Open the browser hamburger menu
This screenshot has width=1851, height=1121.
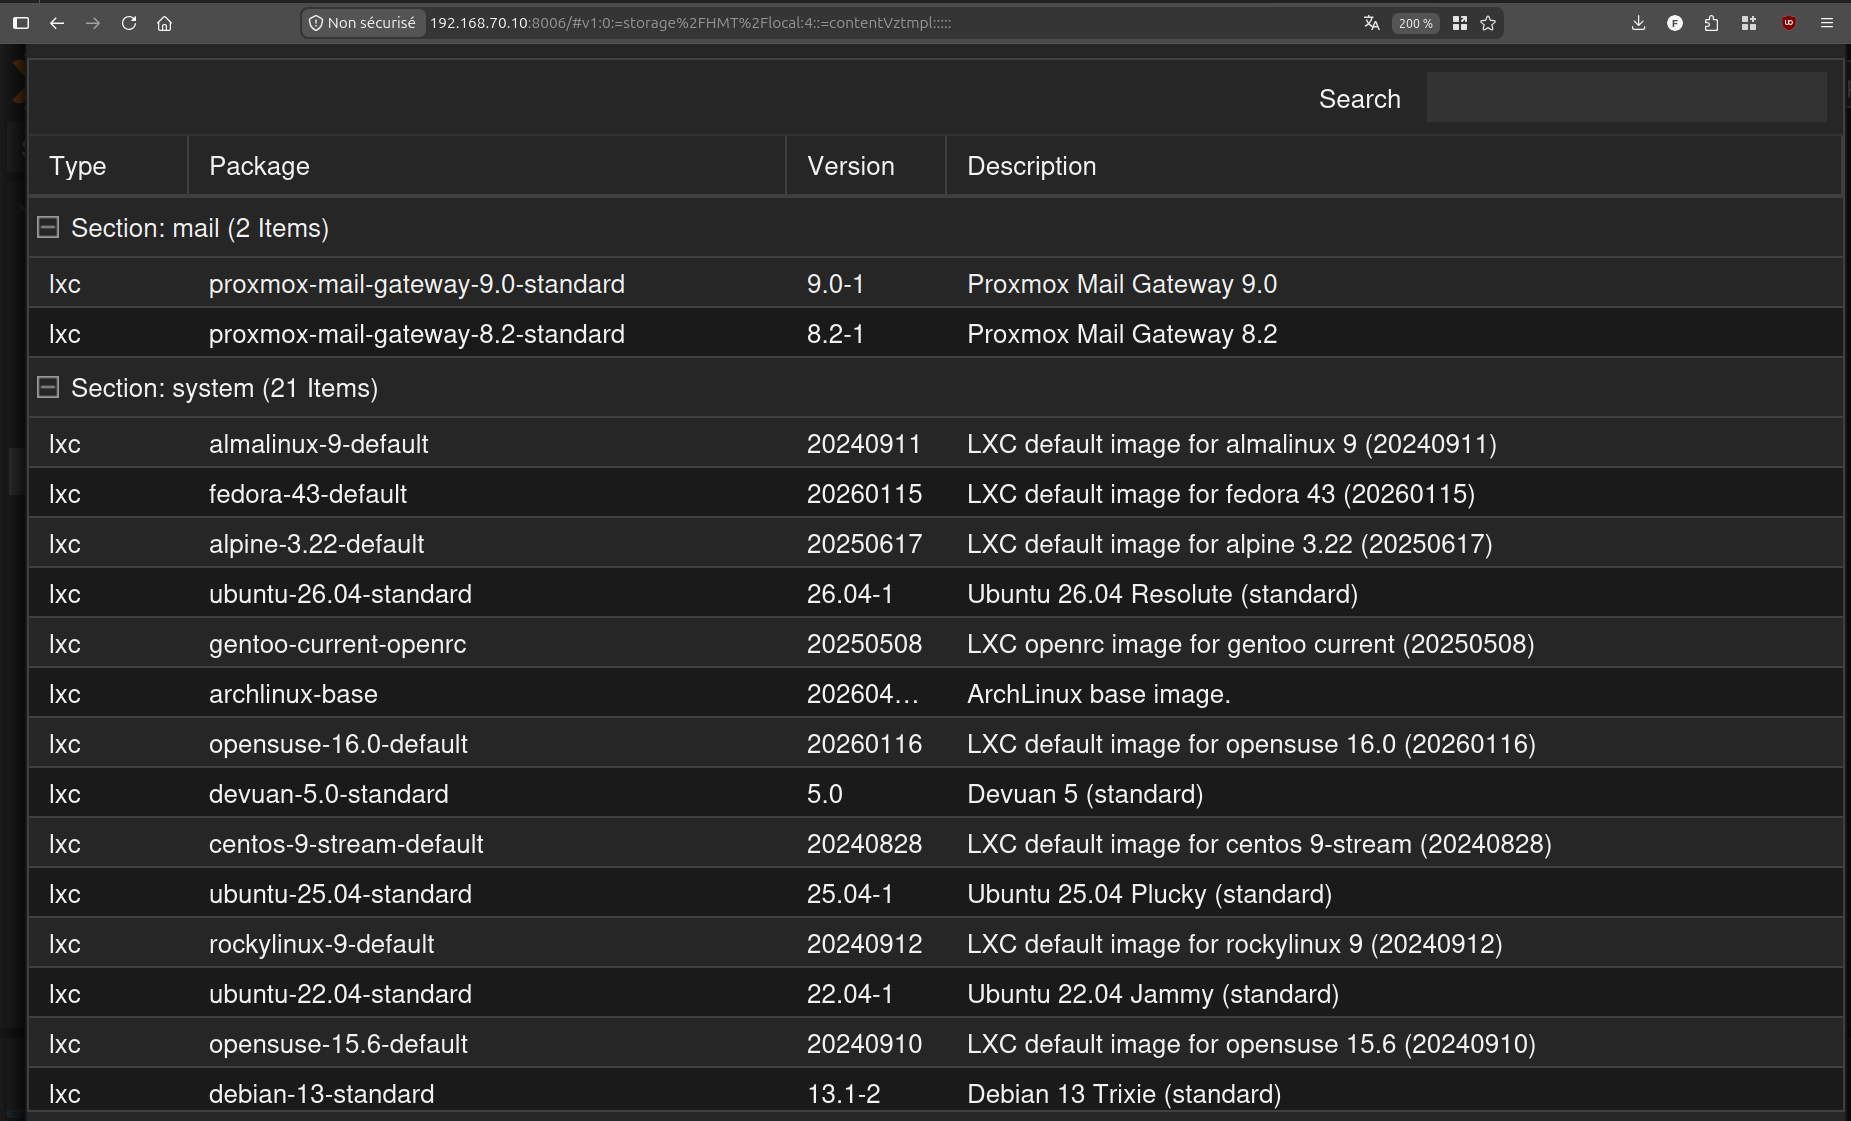coord(1826,23)
